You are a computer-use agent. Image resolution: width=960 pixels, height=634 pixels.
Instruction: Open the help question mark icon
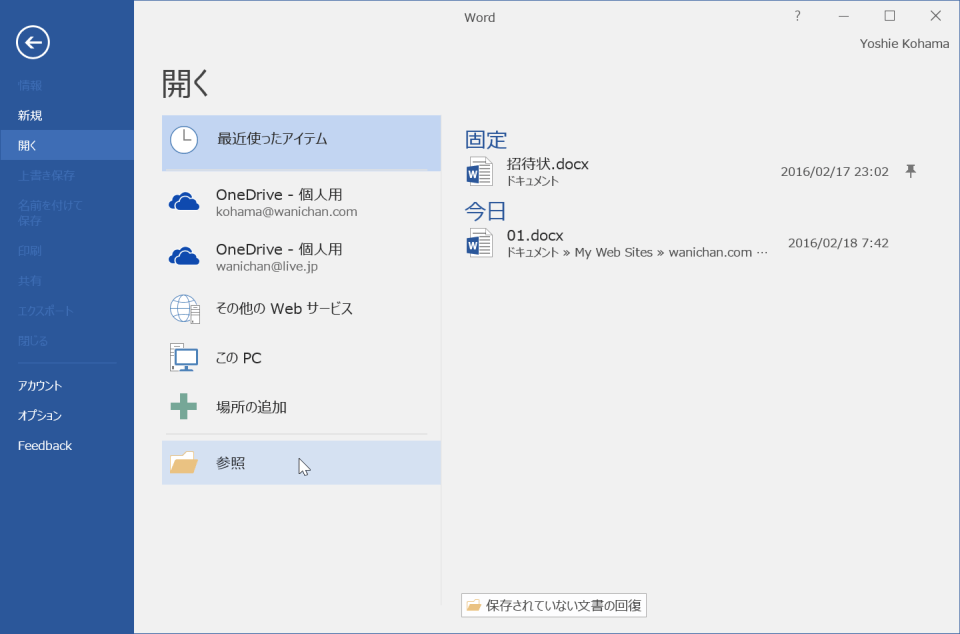pos(797,17)
